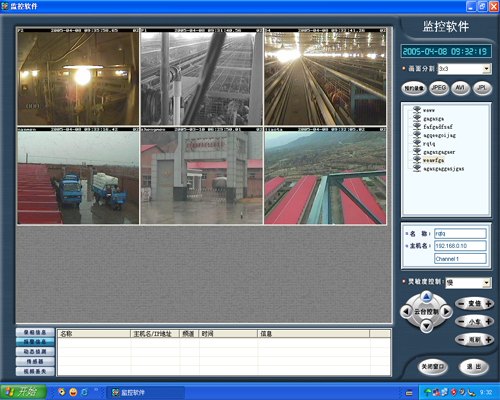500x400 pixels.
Task: Select the motion detection tab
Action: pos(35,351)
